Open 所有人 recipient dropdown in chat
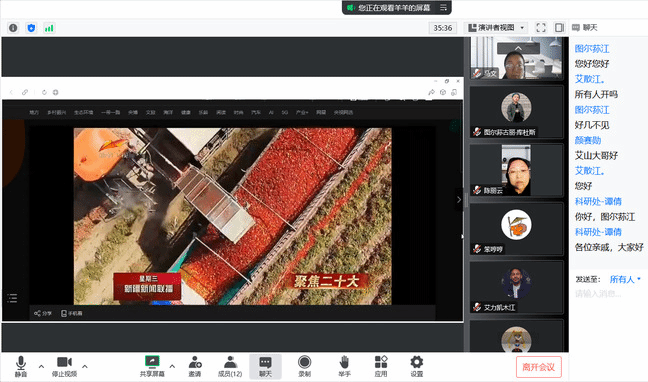 click(625, 279)
